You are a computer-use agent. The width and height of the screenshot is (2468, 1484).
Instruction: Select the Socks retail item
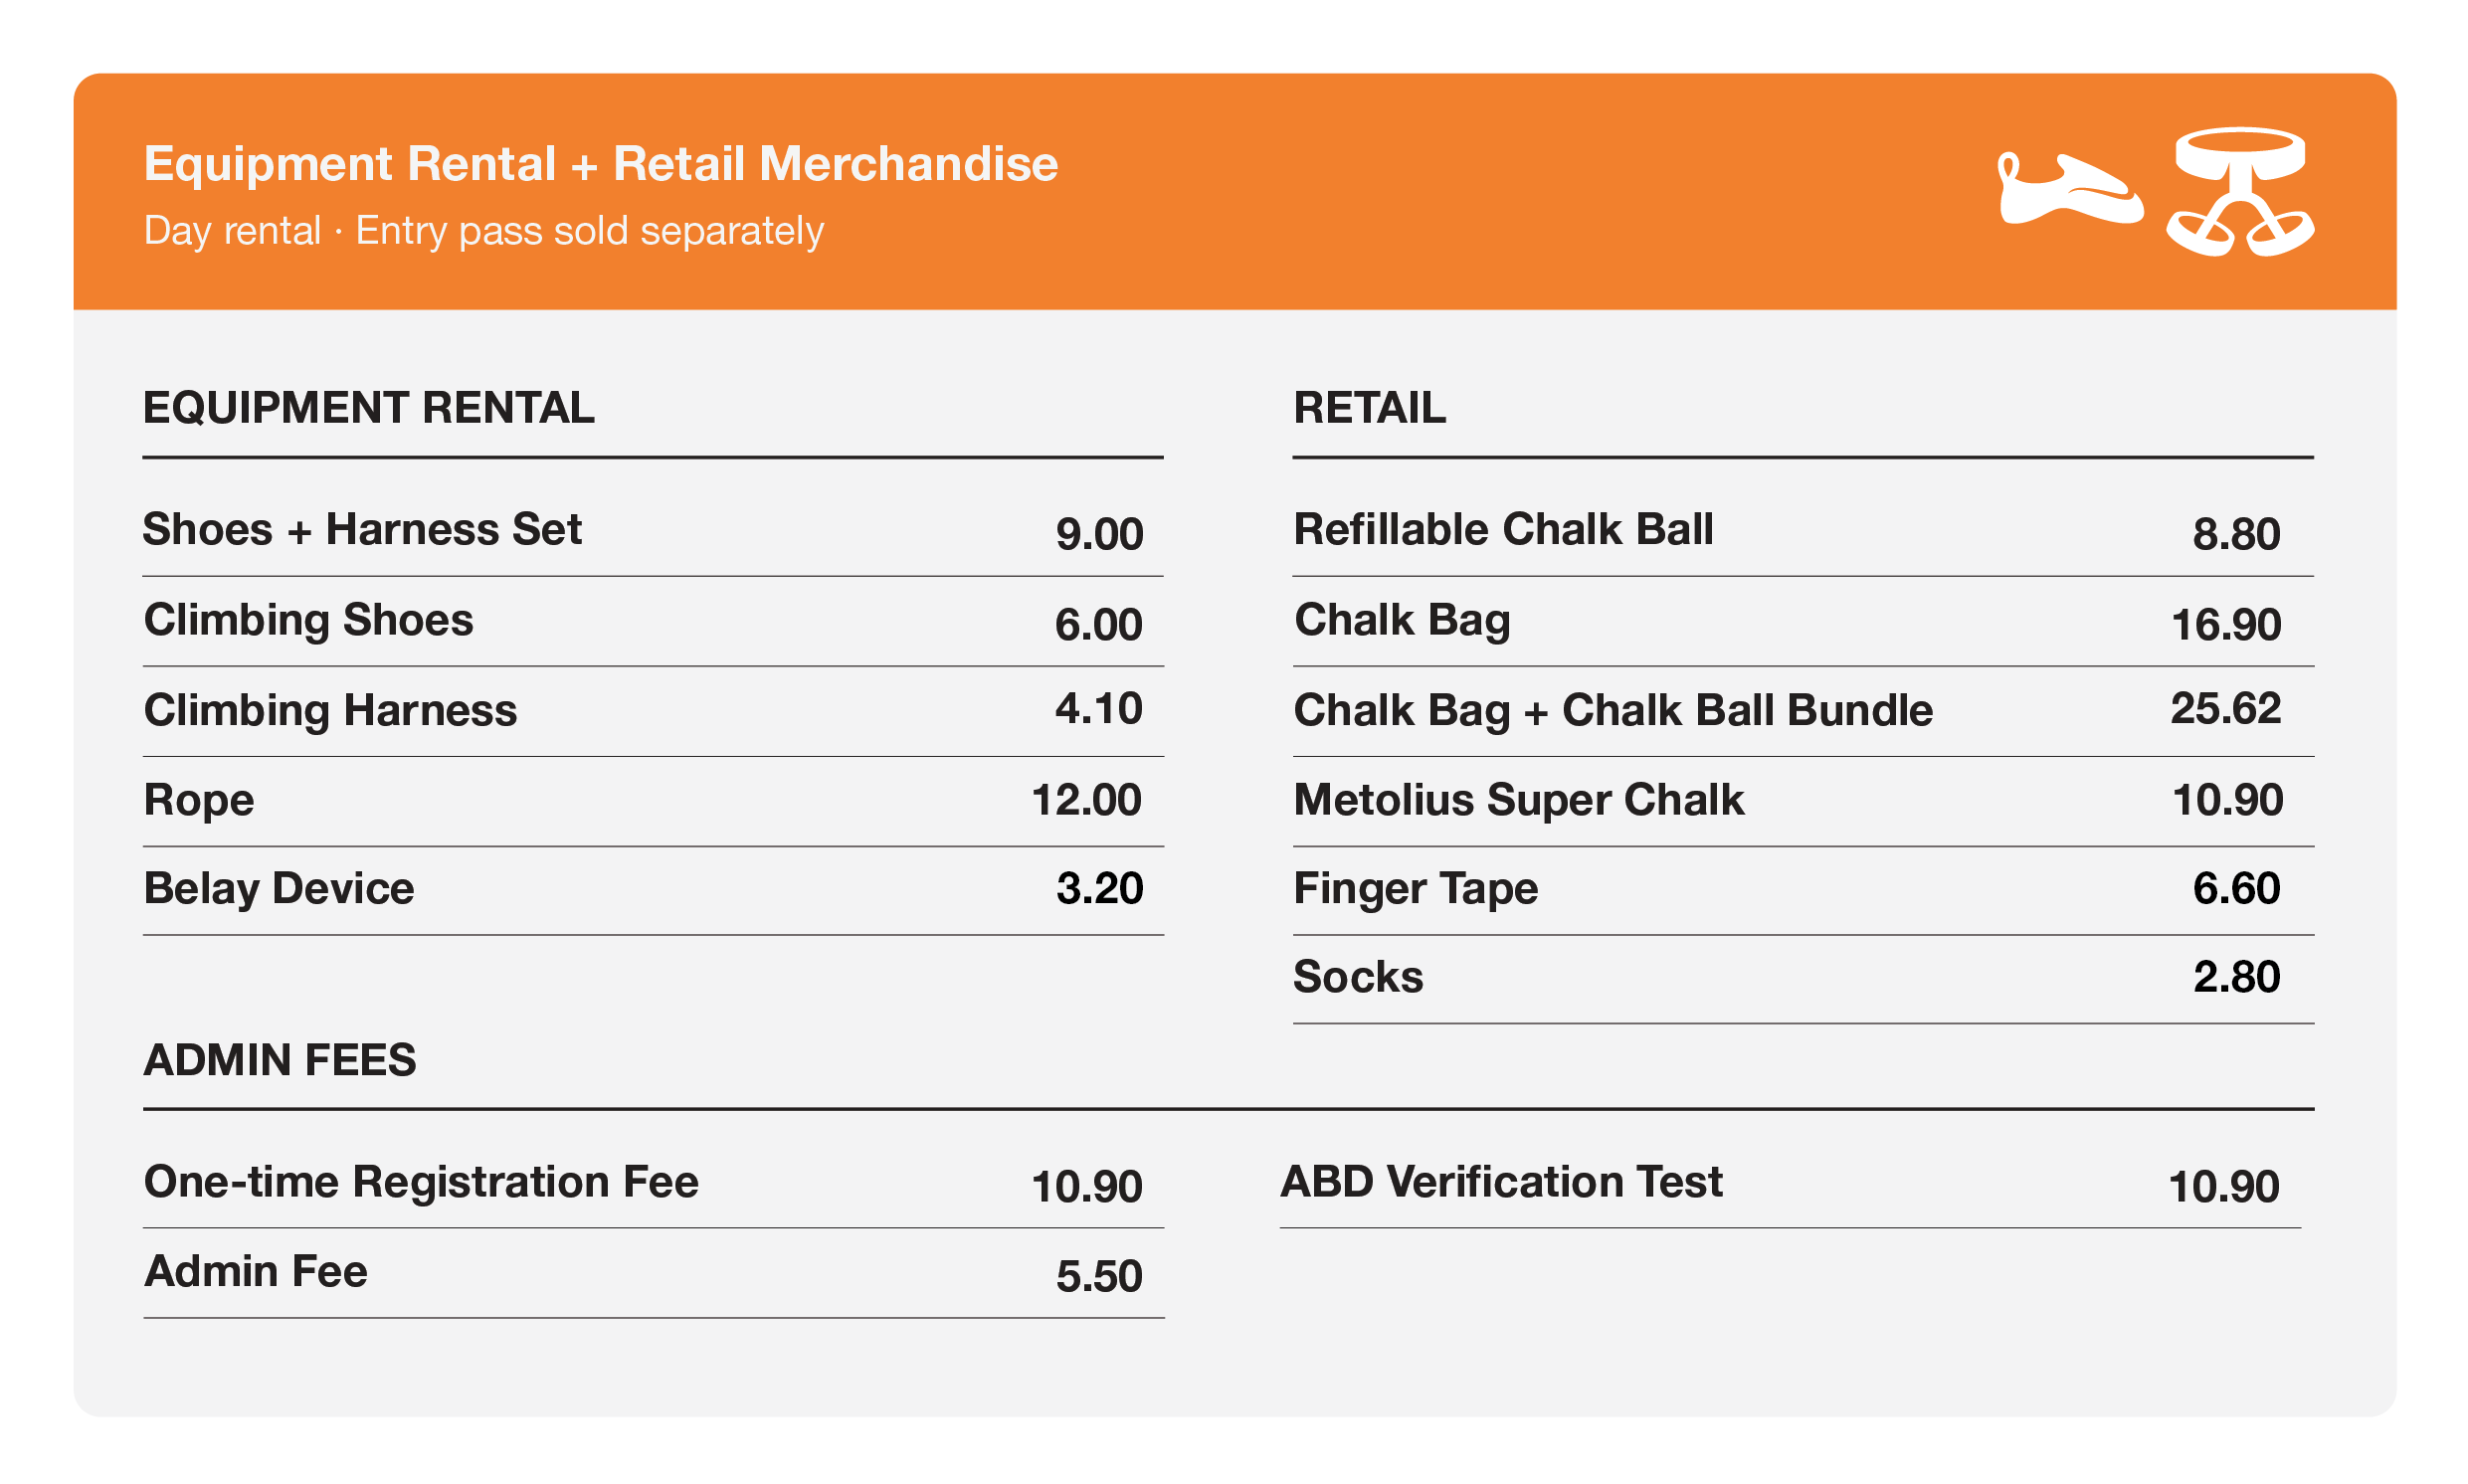click(1803, 978)
